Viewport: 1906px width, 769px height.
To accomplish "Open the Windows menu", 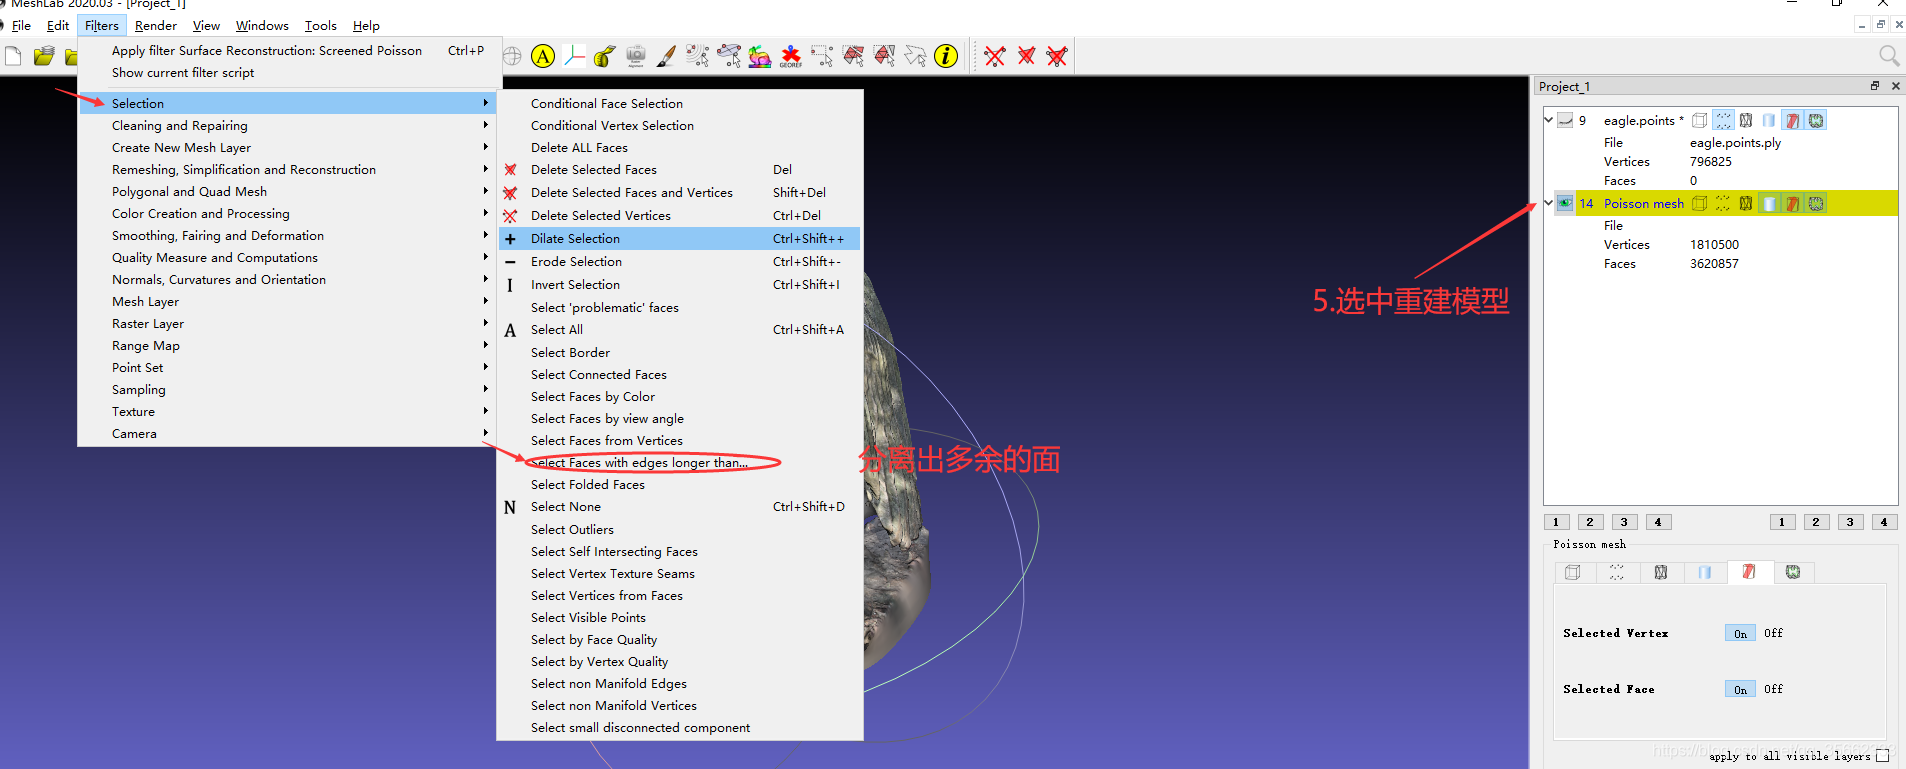I will coord(262,25).
